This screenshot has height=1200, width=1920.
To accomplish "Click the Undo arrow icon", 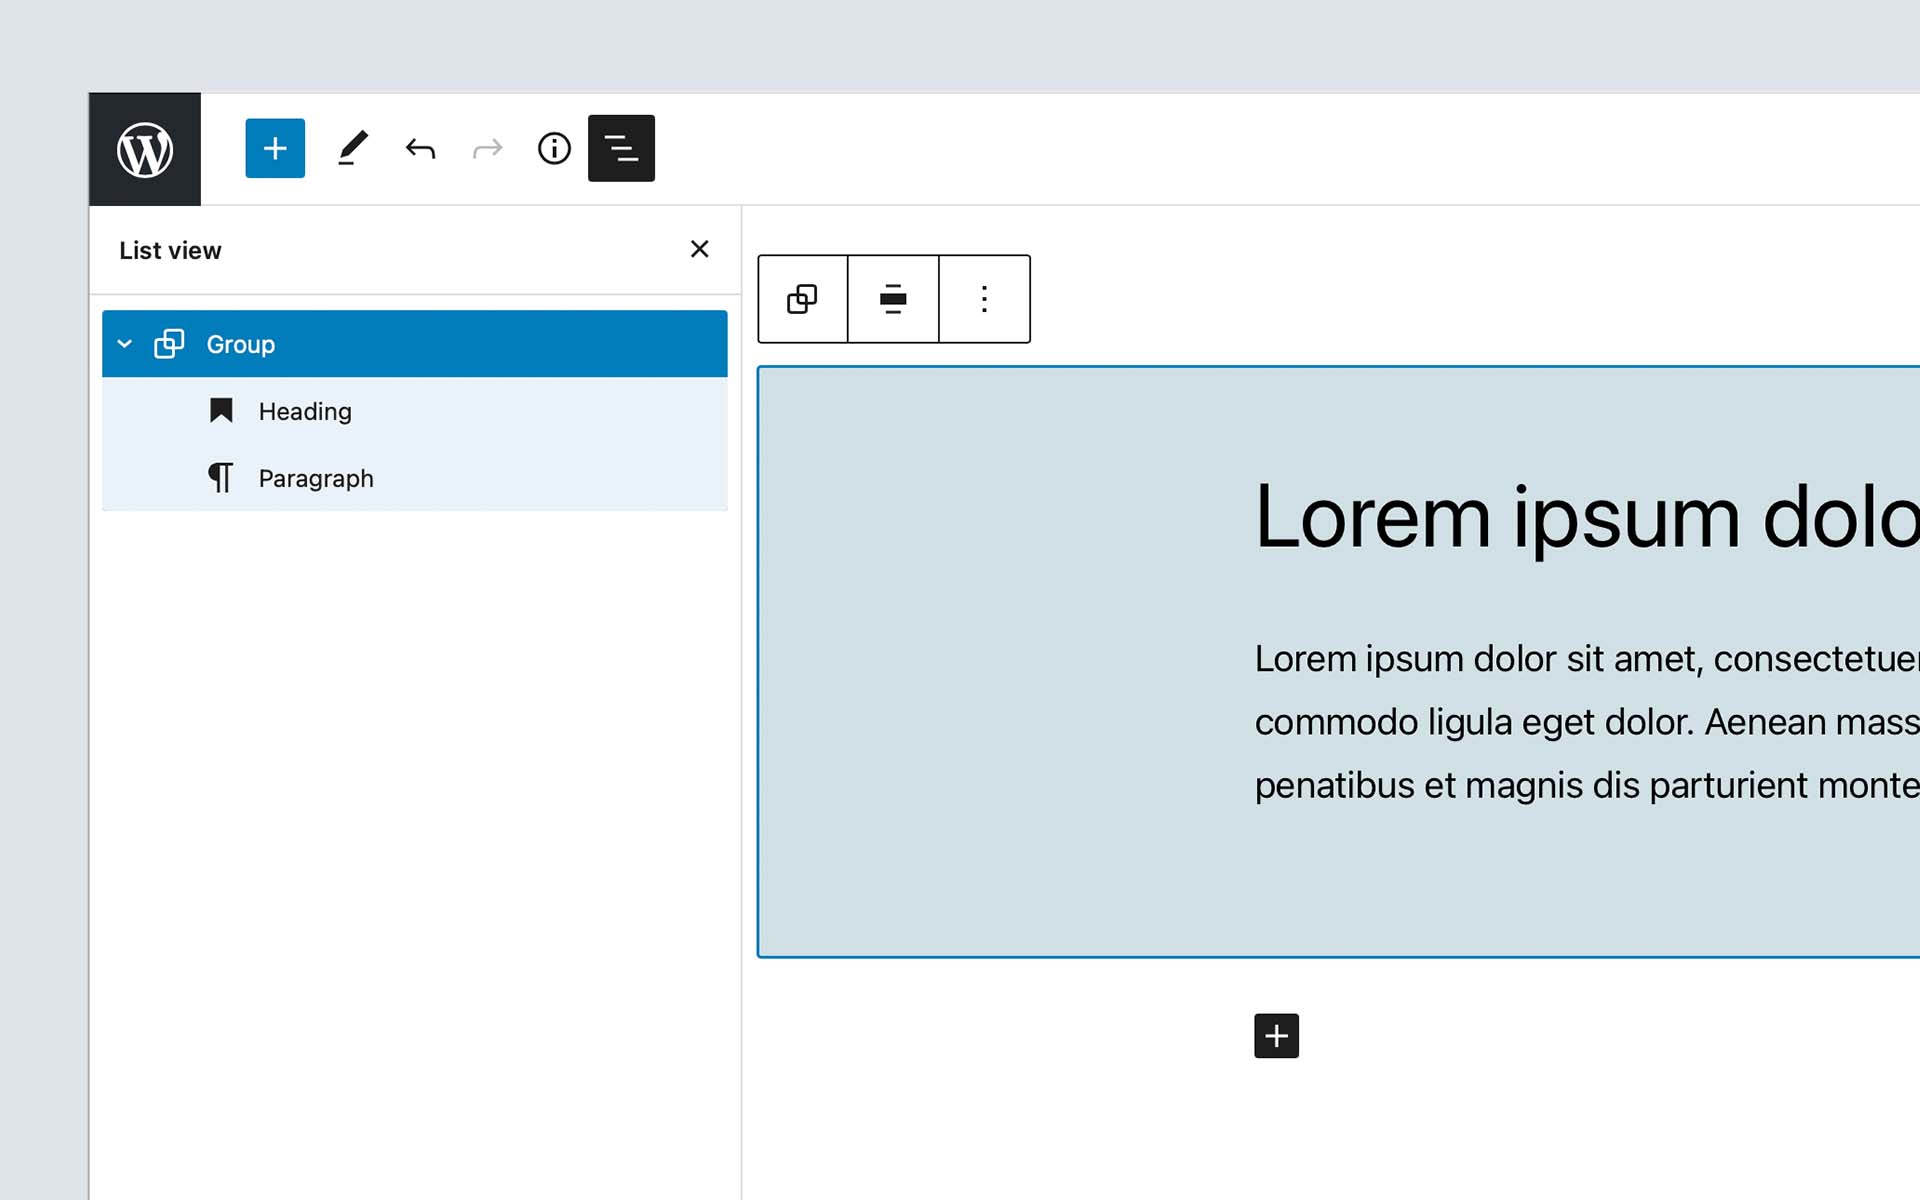I will 420,148.
